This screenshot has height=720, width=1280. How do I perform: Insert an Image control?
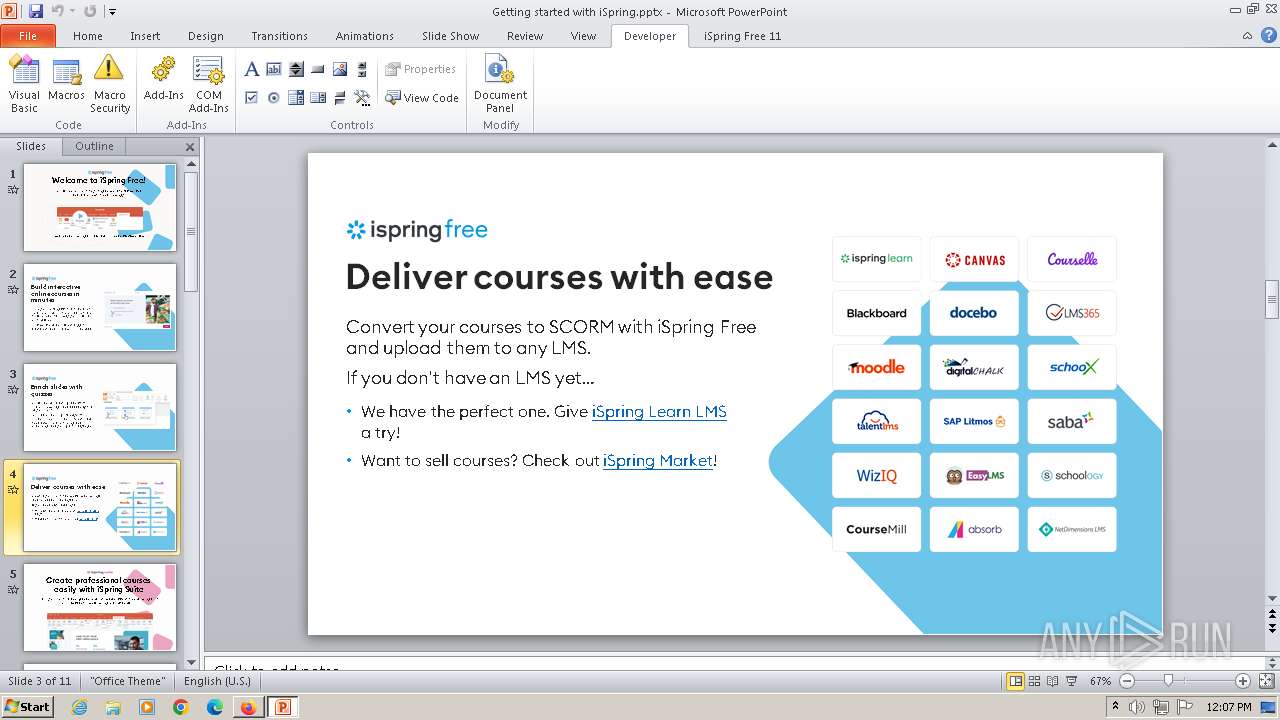pyautogui.click(x=340, y=69)
